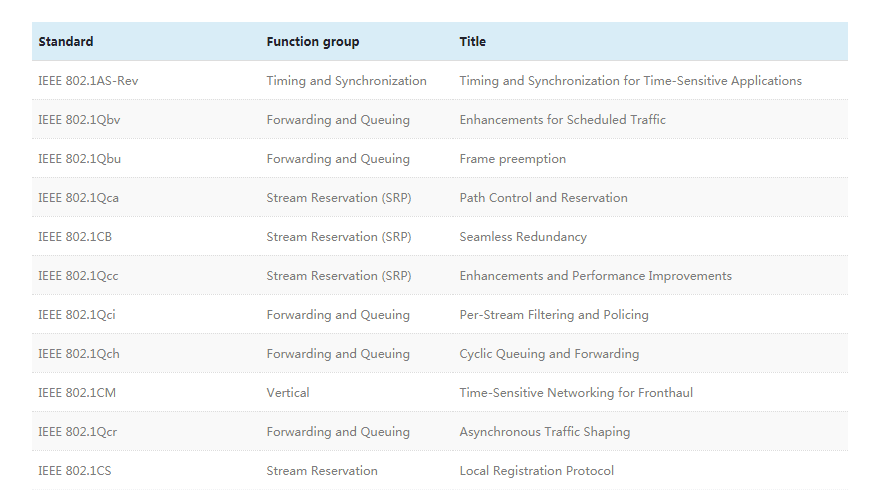Click the Function group column header
Viewport: 887px width, 502px height.
tap(313, 42)
